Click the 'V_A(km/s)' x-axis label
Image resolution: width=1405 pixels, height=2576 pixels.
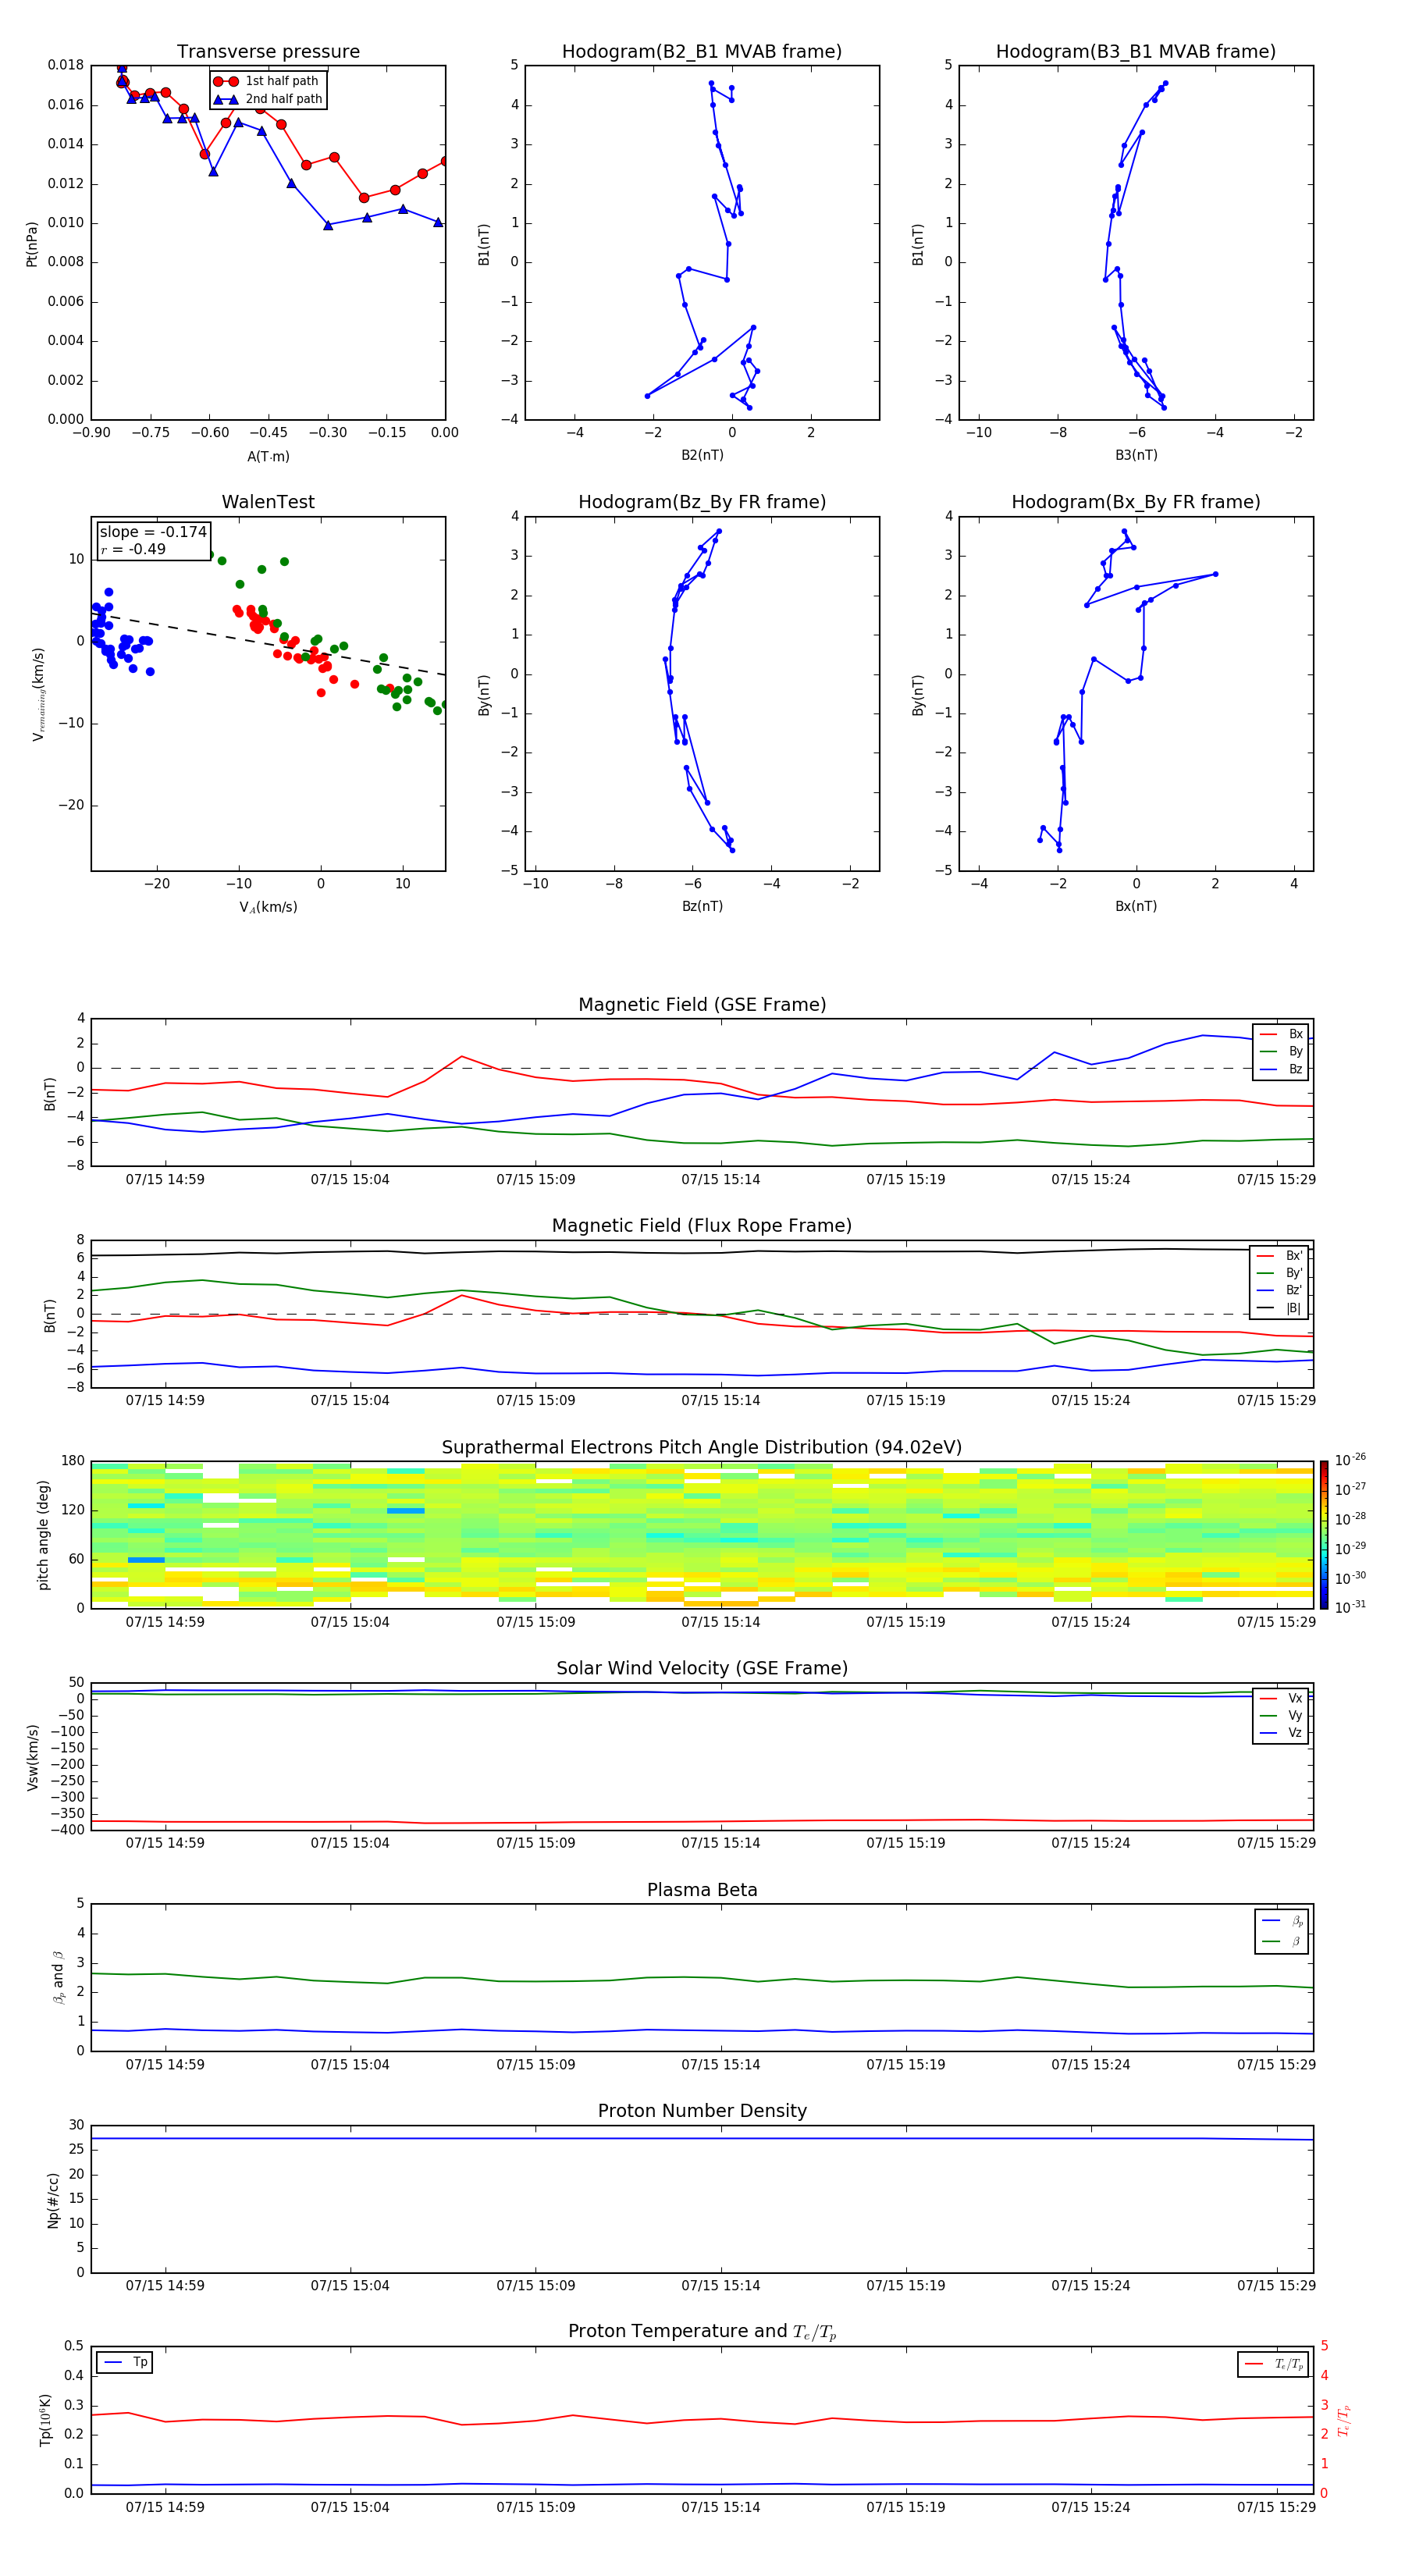[268, 907]
